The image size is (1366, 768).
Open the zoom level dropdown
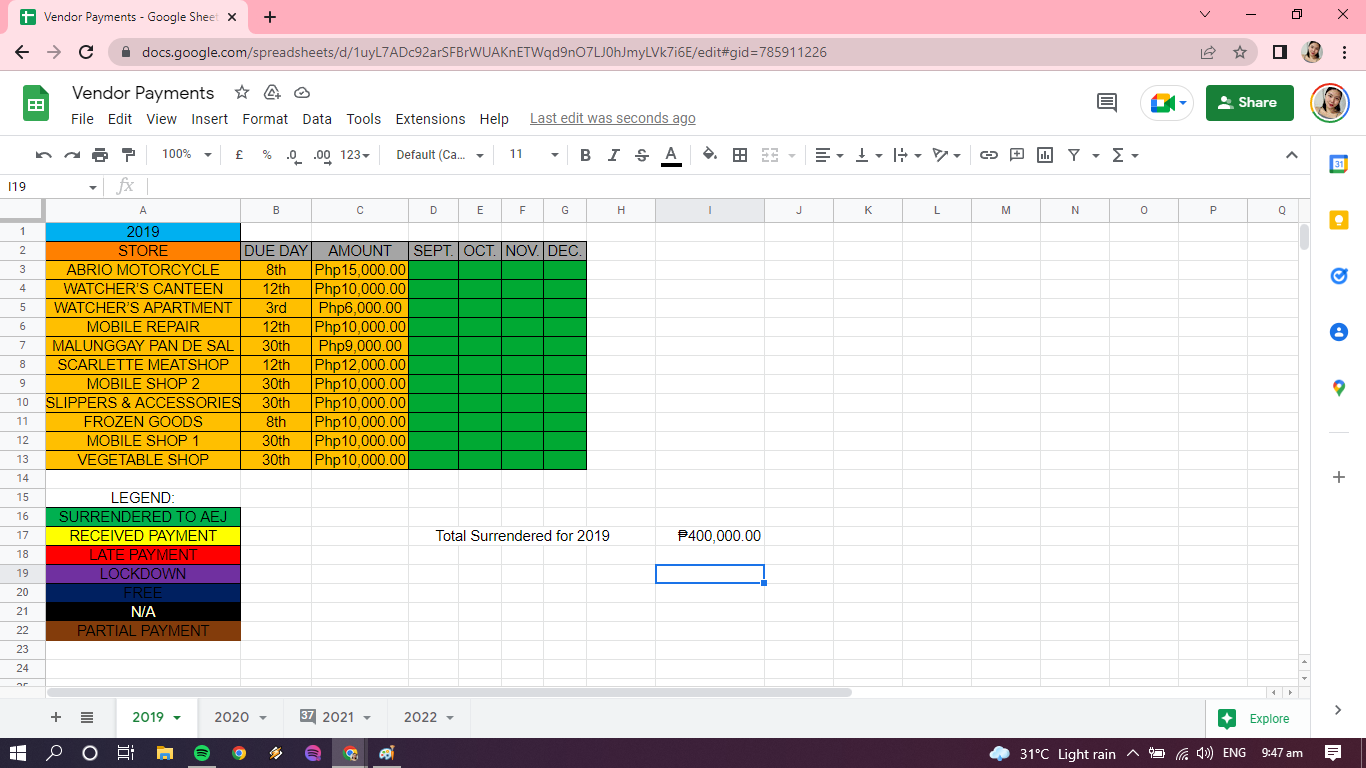click(186, 155)
